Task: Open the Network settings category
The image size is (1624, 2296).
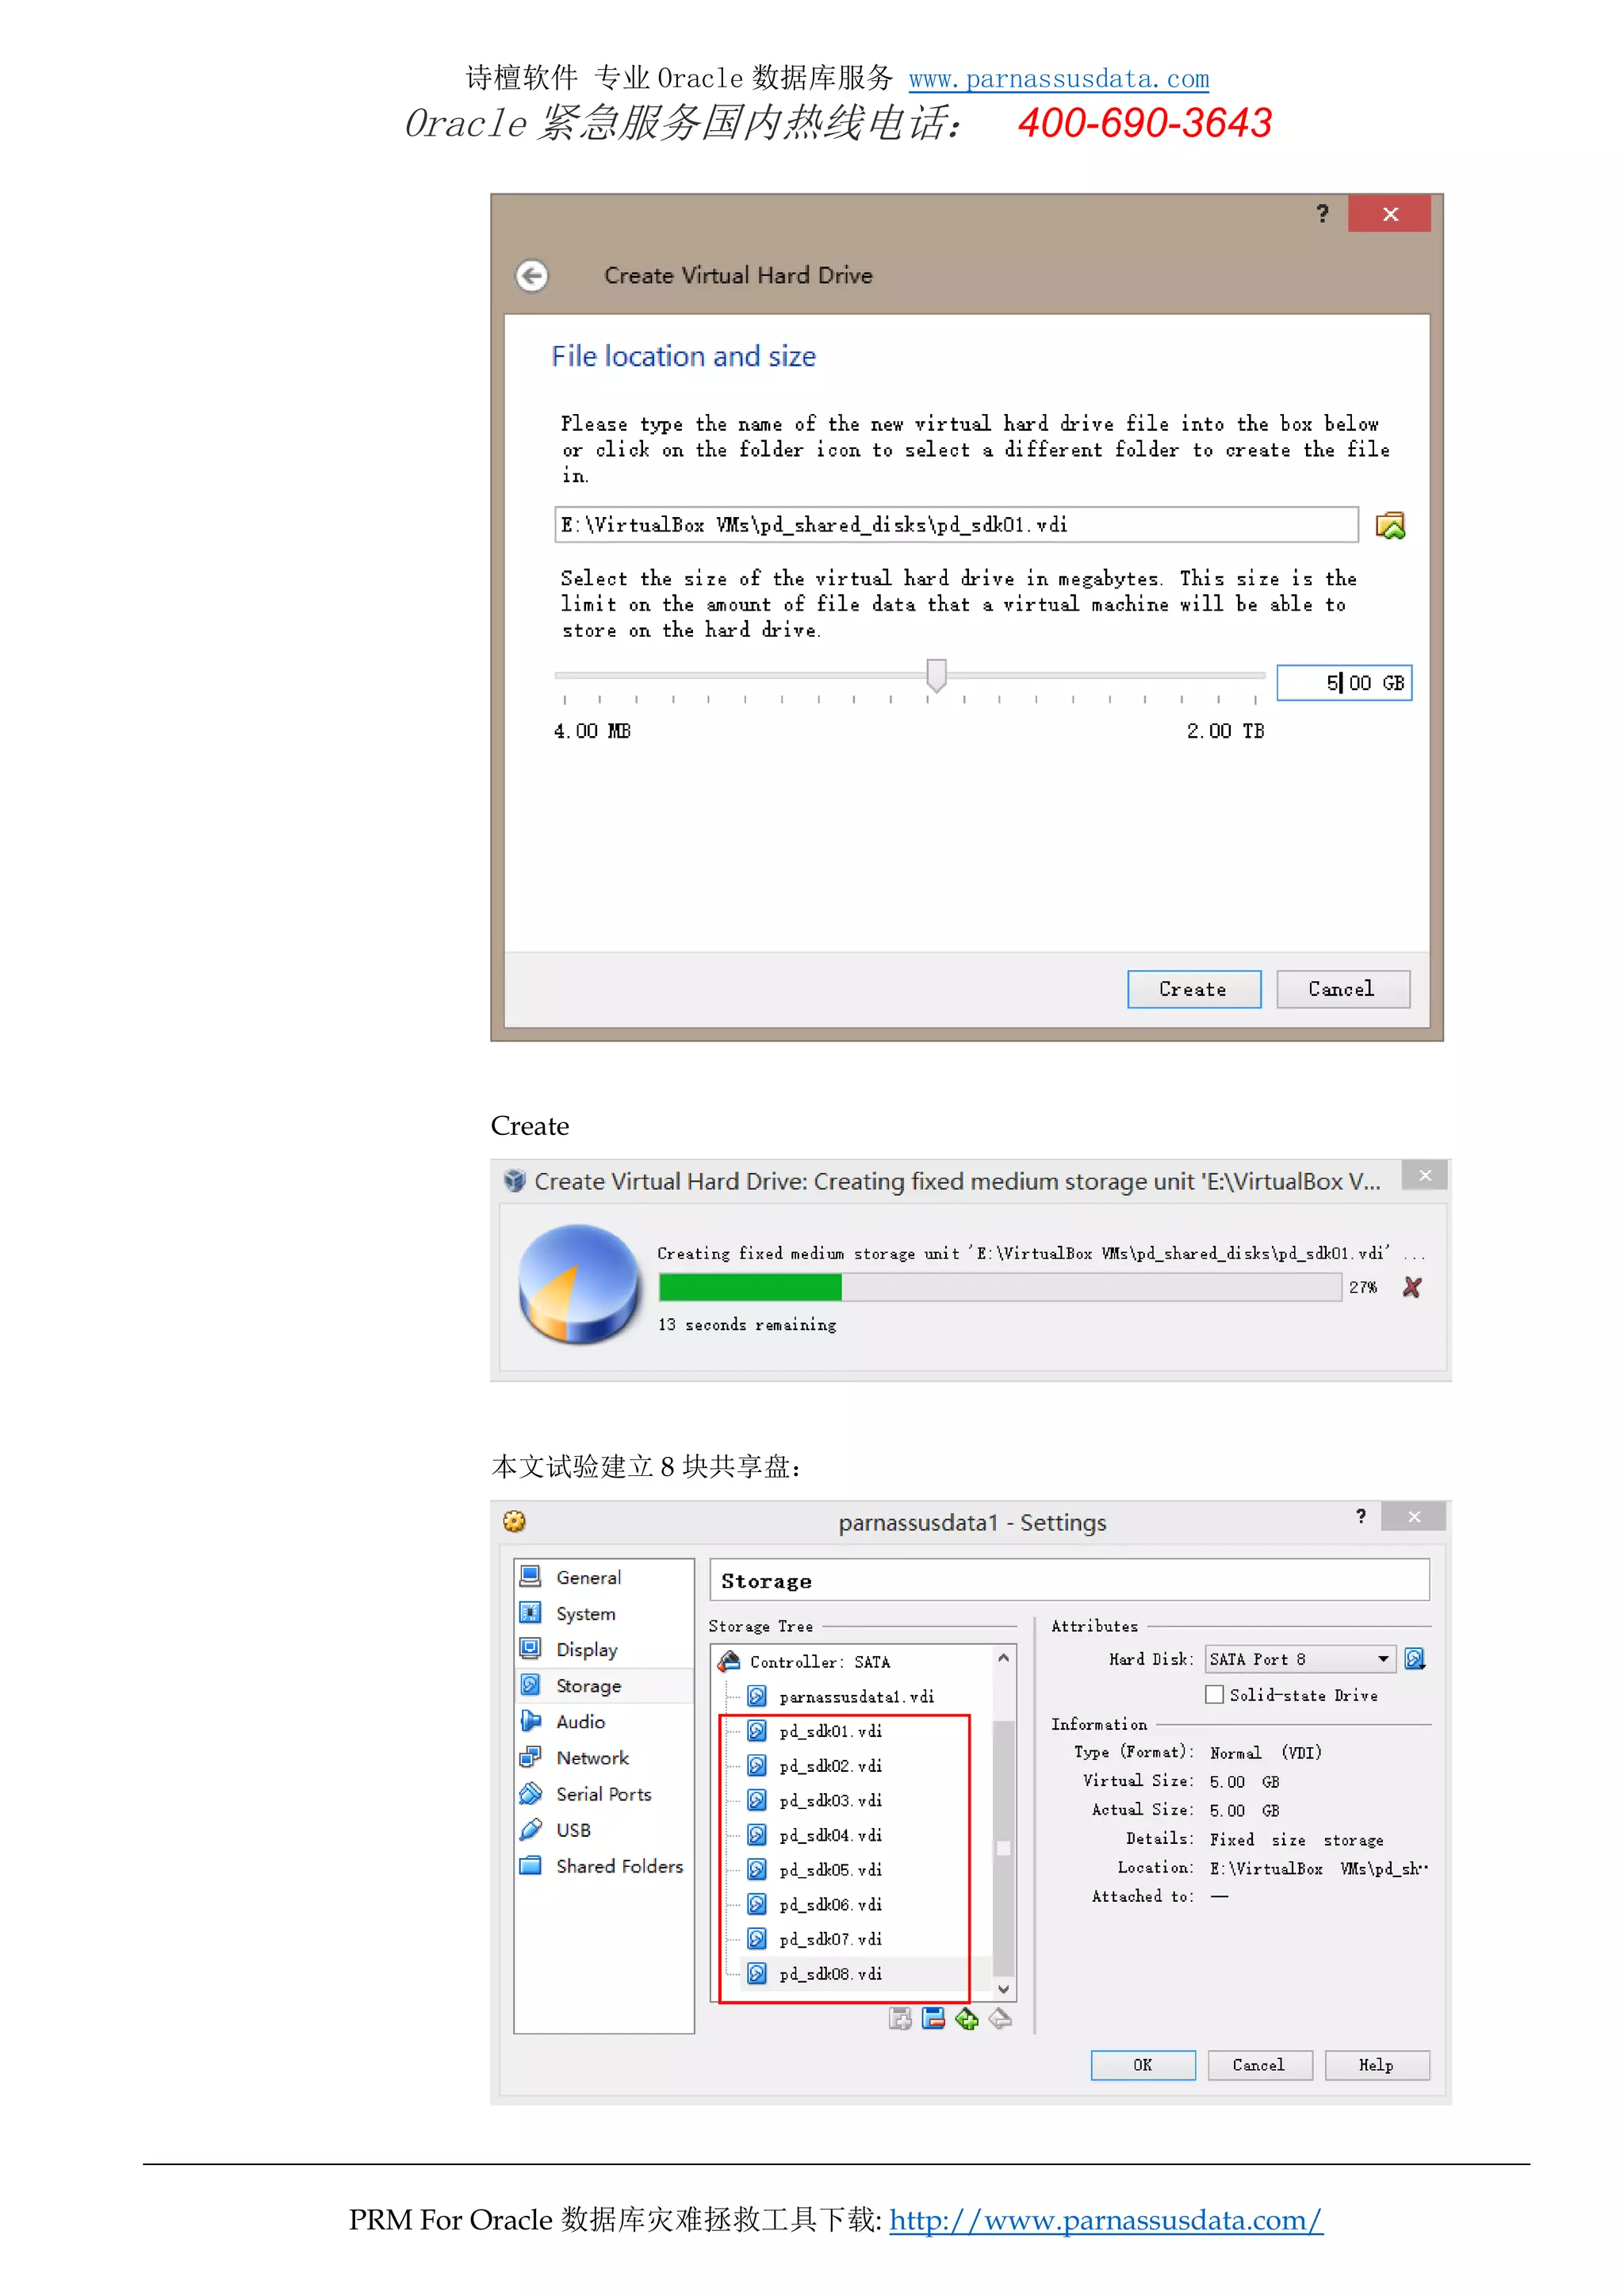Action: [604, 1757]
